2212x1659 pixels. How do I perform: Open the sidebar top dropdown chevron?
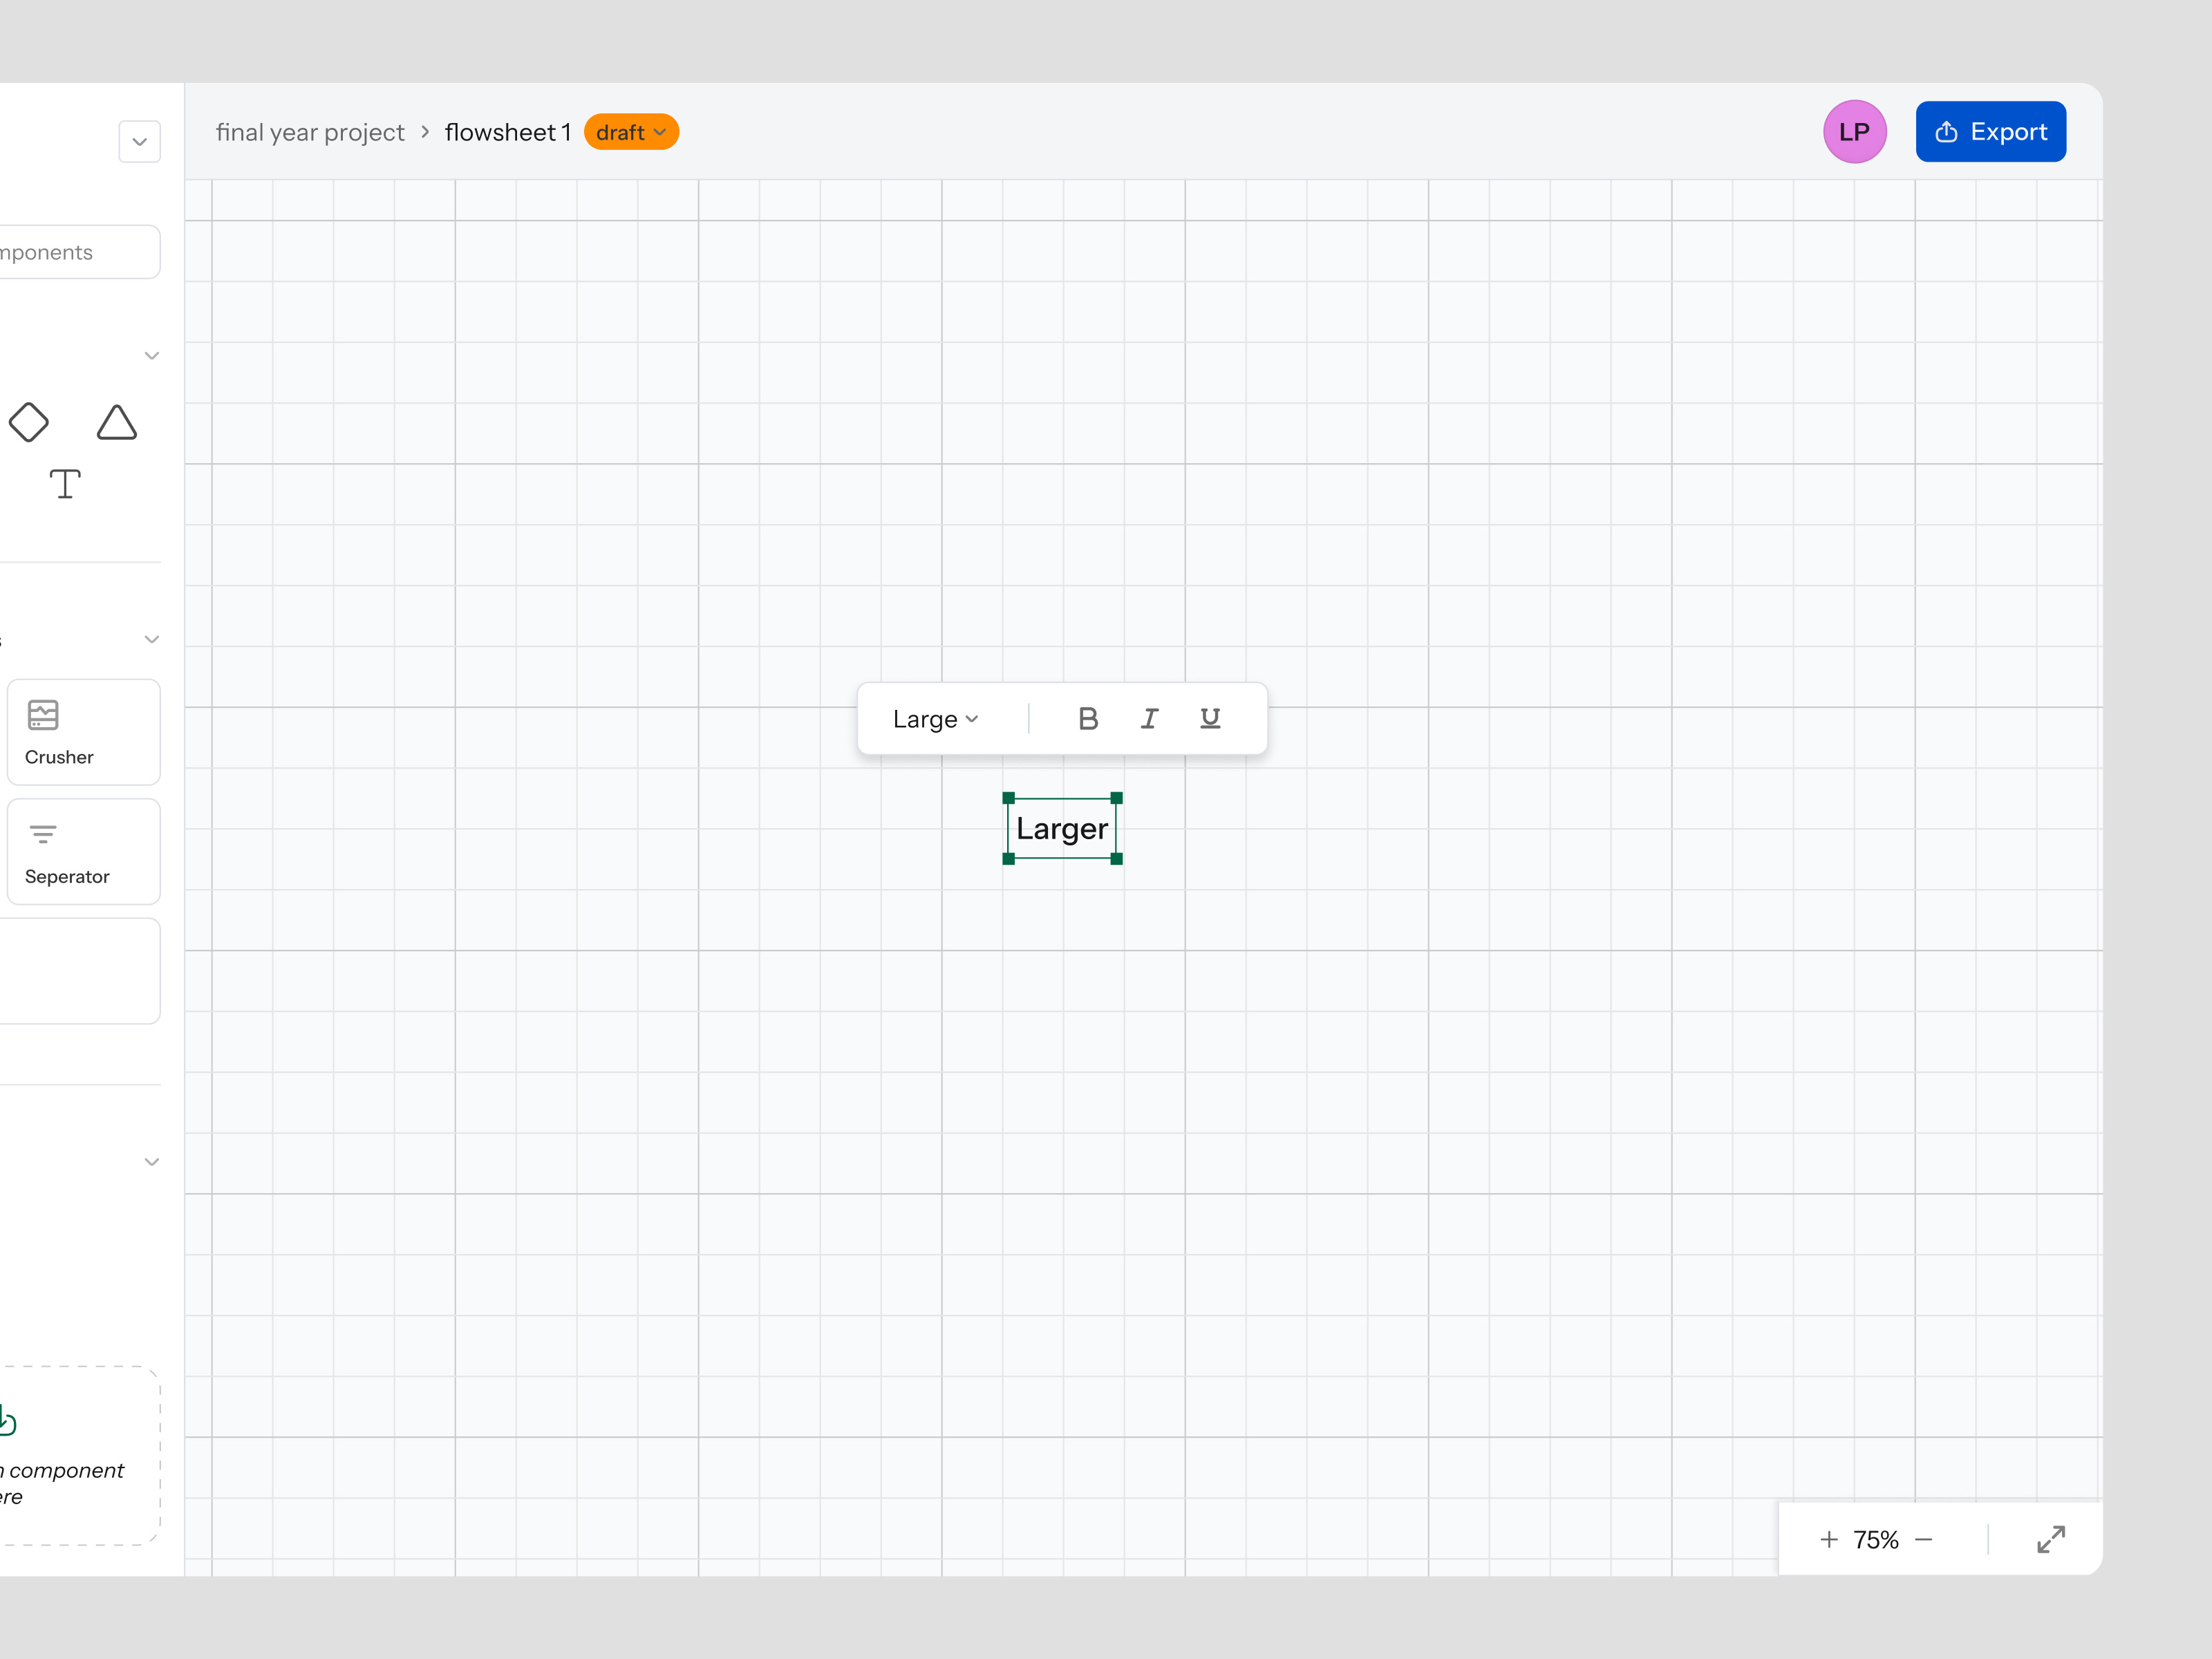coord(140,142)
